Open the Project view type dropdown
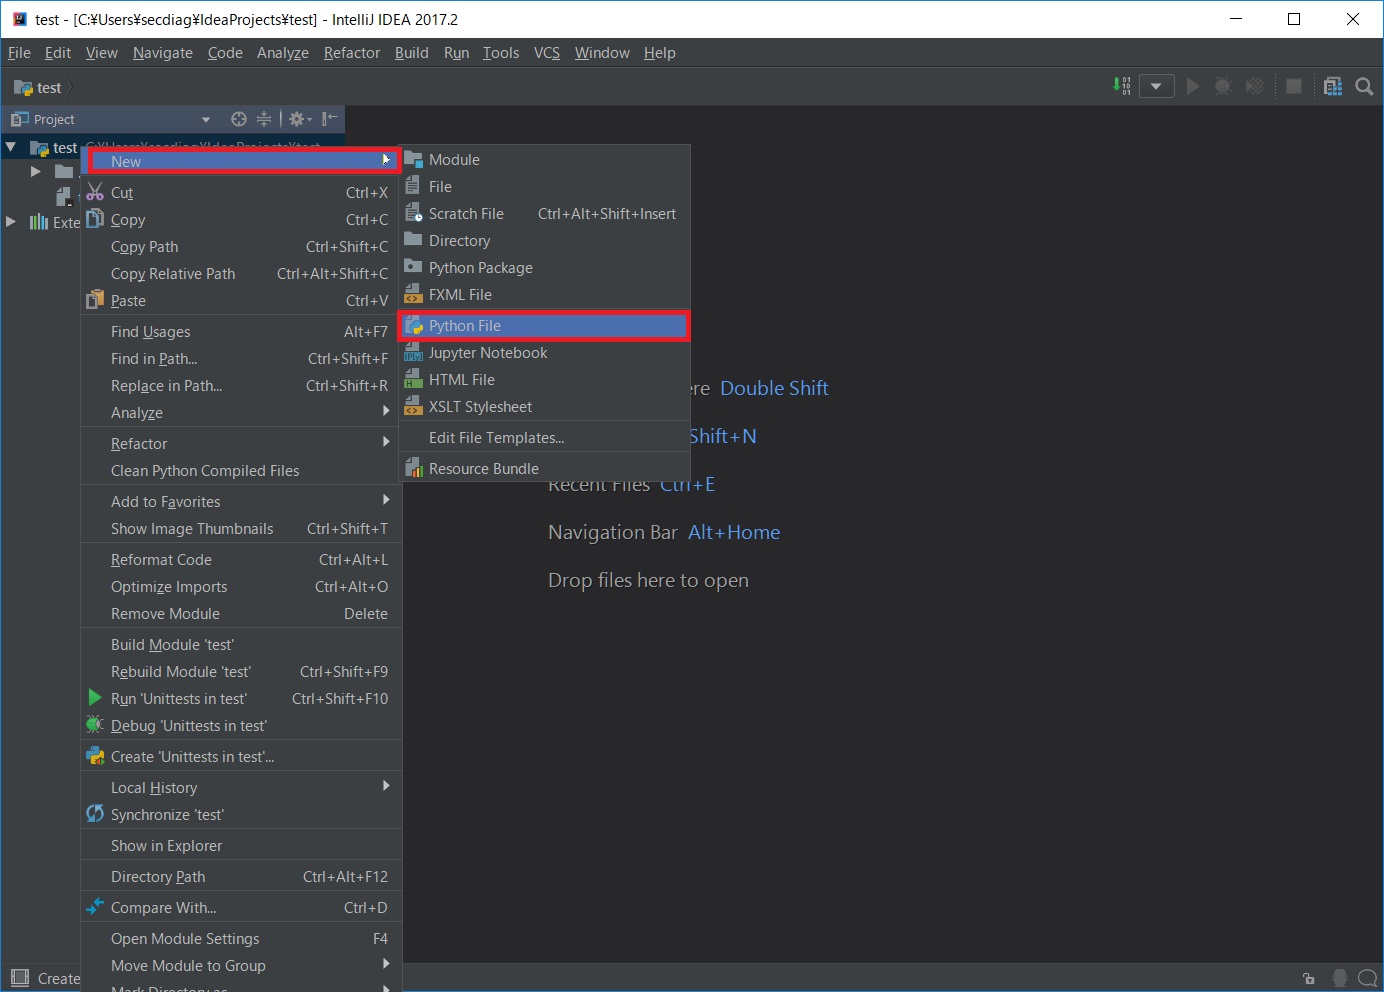The height and width of the screenshot is (992, 1384). click(206, 119)
